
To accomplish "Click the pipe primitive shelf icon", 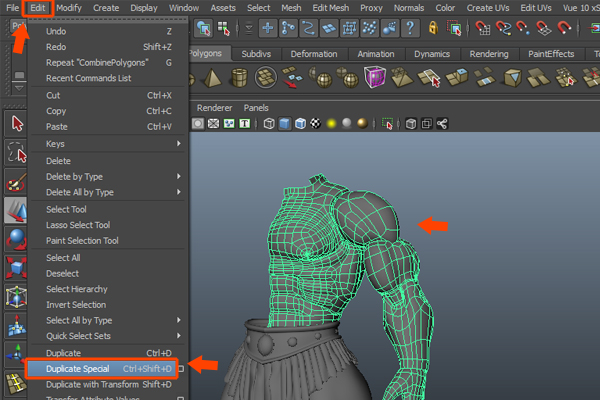I will point(239,78).
